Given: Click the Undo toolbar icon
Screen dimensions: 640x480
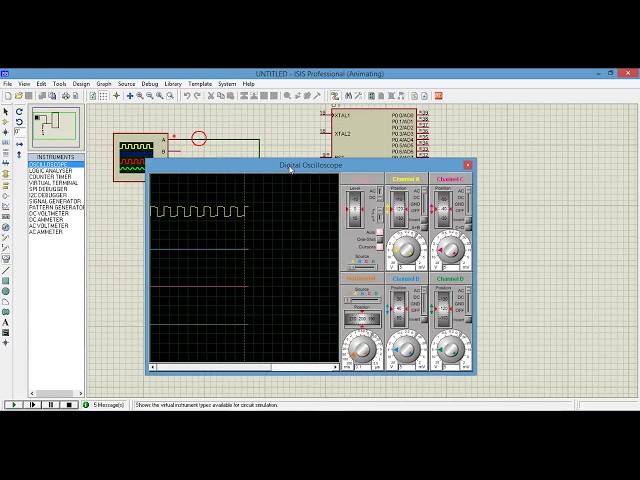Looking at the screenshot, I should 187,96.
